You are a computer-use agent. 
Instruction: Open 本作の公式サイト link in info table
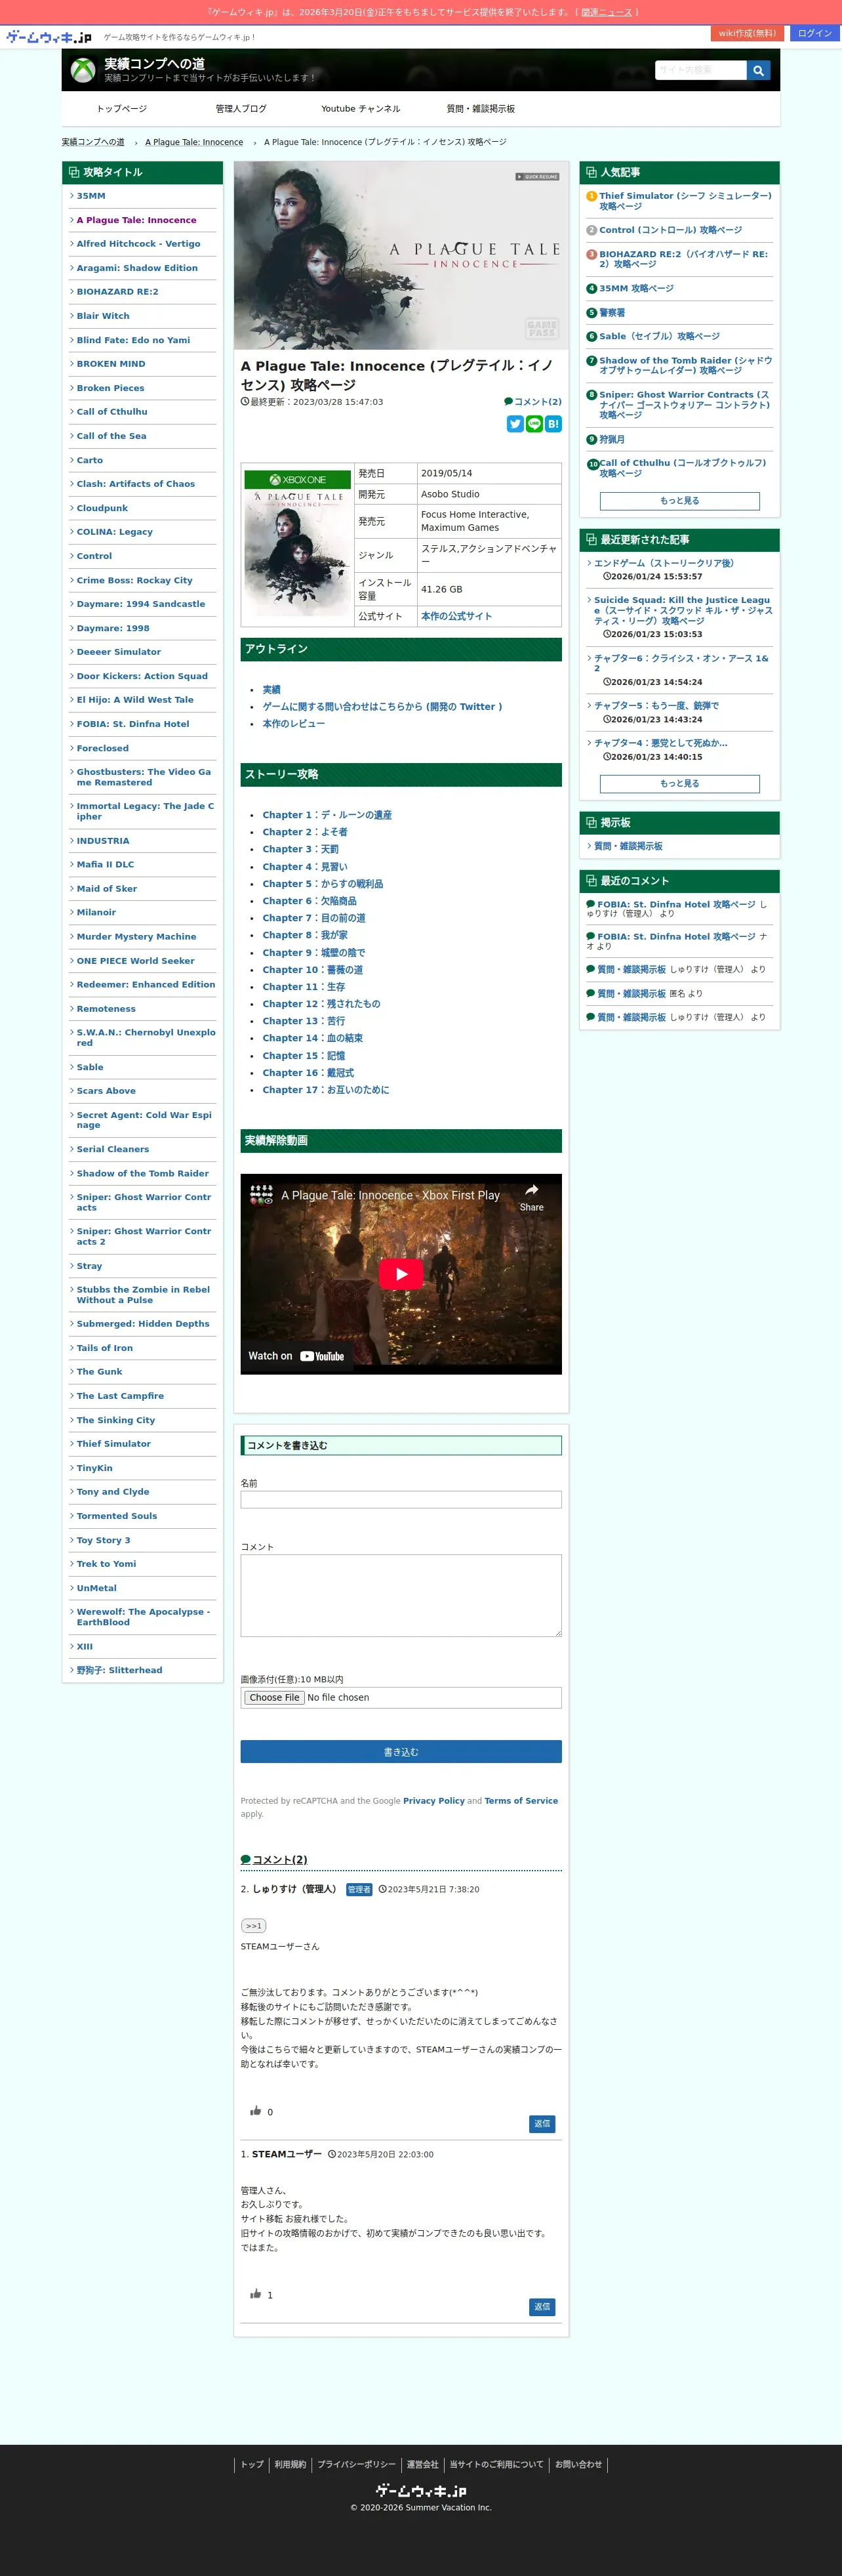[456, 616]
